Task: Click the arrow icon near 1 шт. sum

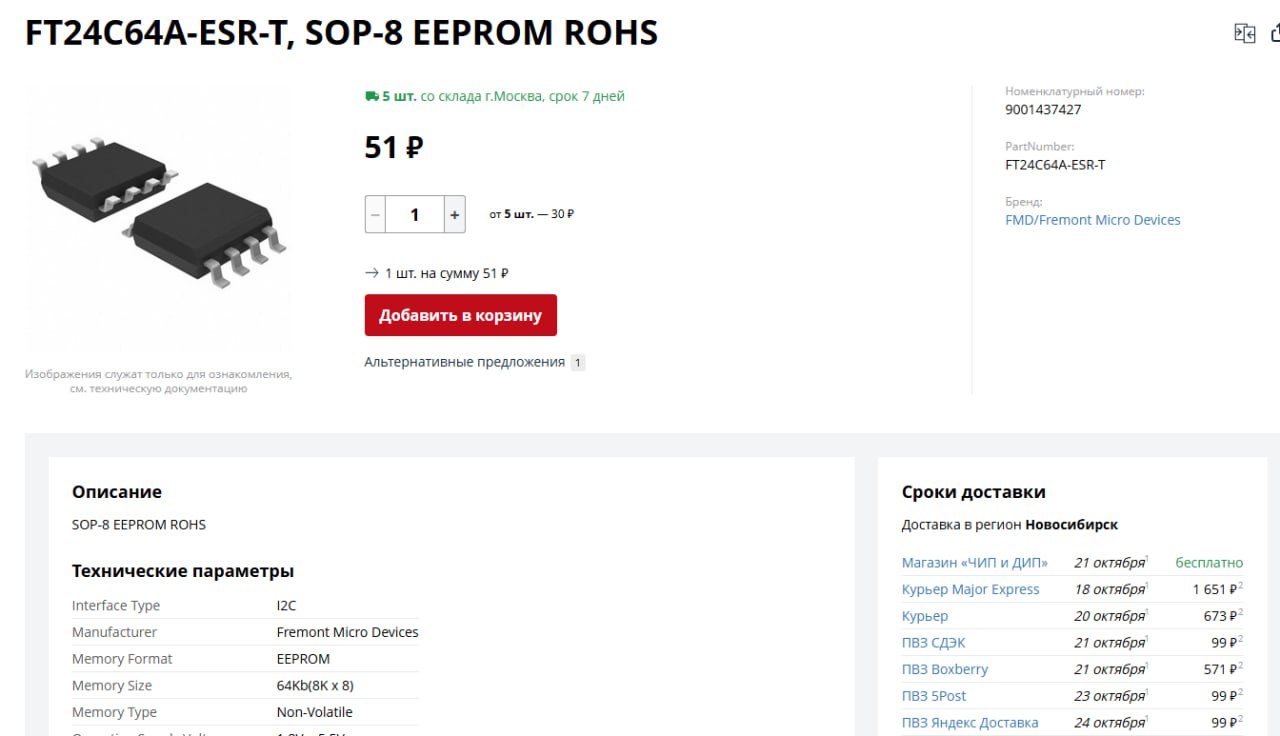Action: [x=372, y=273]
